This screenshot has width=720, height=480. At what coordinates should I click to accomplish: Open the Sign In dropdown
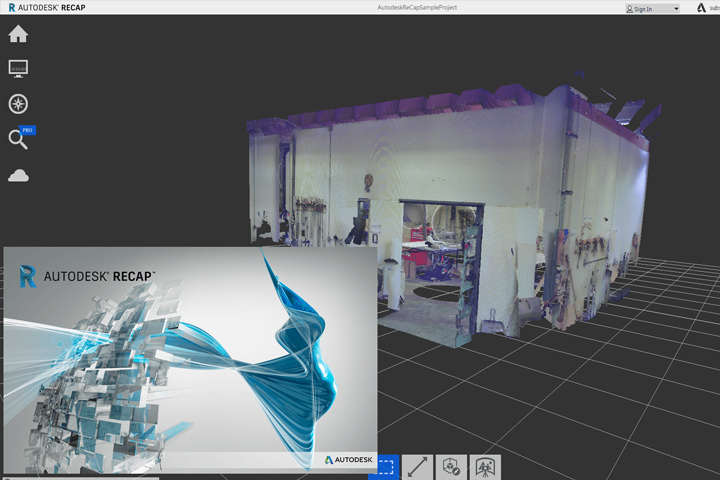pyautogui.click(x=652, y=9)
